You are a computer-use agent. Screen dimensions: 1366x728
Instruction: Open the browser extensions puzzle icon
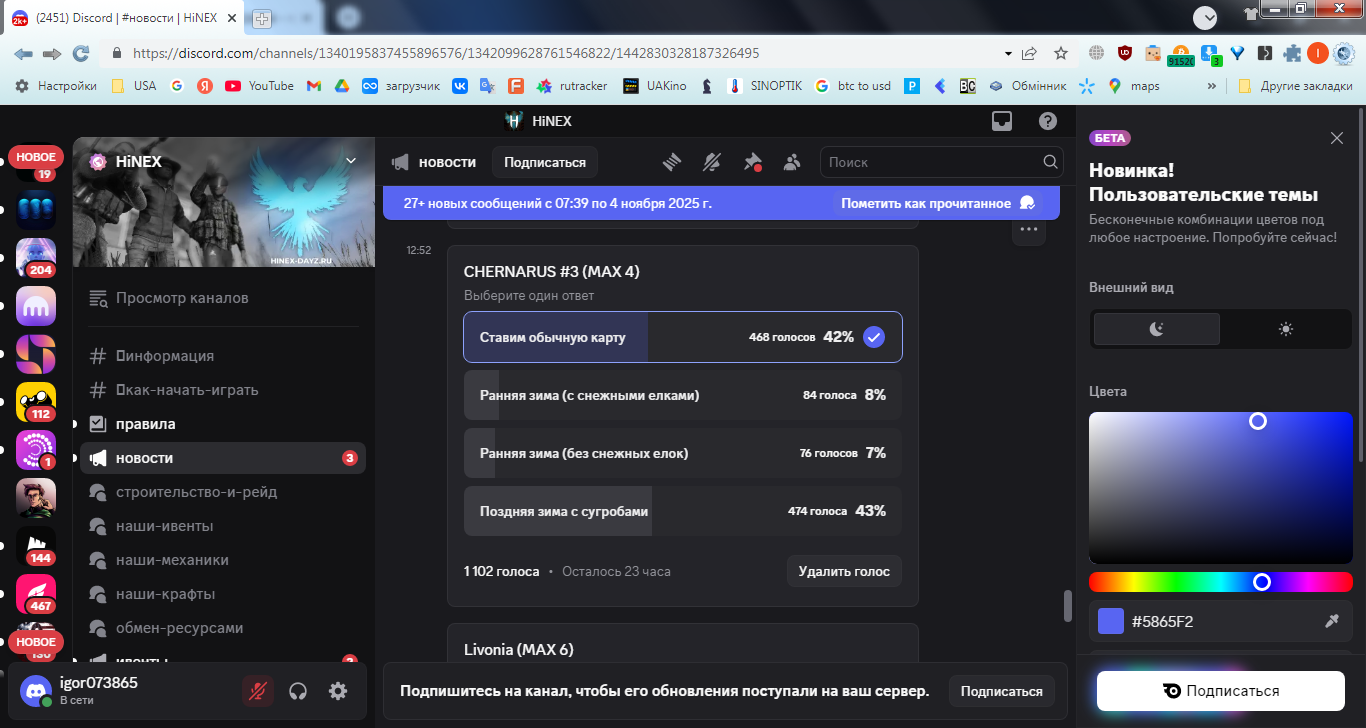point(1293,53)
